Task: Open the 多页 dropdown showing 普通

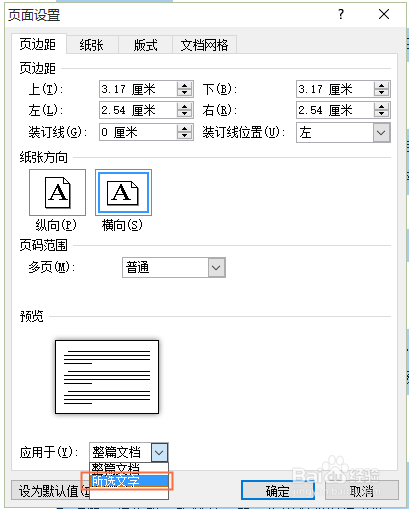Action: pyautogui.click(x=174, y=267)
